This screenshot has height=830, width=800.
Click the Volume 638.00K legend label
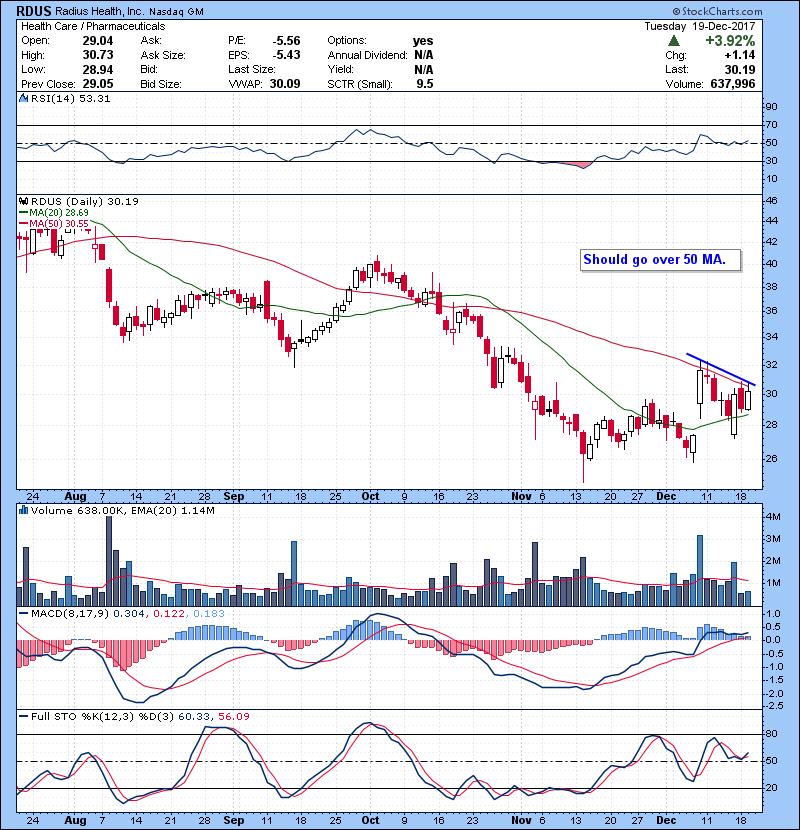pyautogui.click(x=78, y=511)
